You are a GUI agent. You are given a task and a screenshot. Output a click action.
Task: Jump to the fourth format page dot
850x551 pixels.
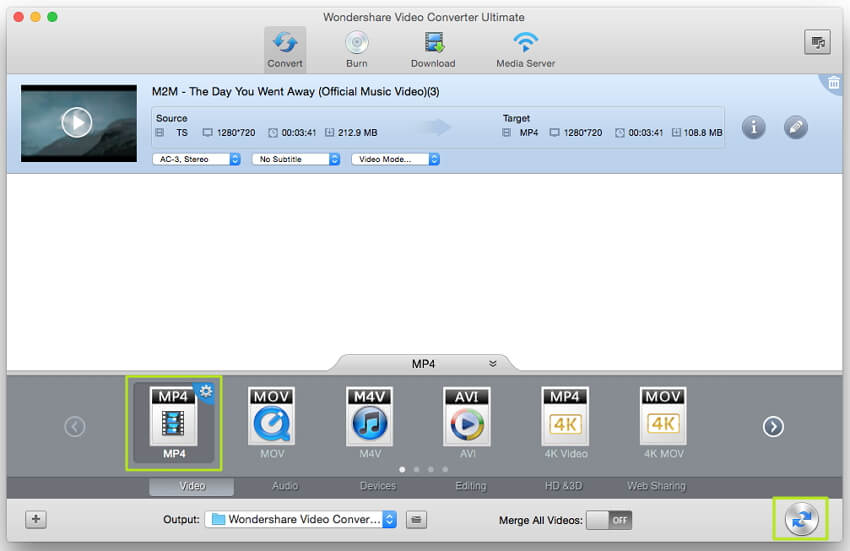[x=445, y=469]
